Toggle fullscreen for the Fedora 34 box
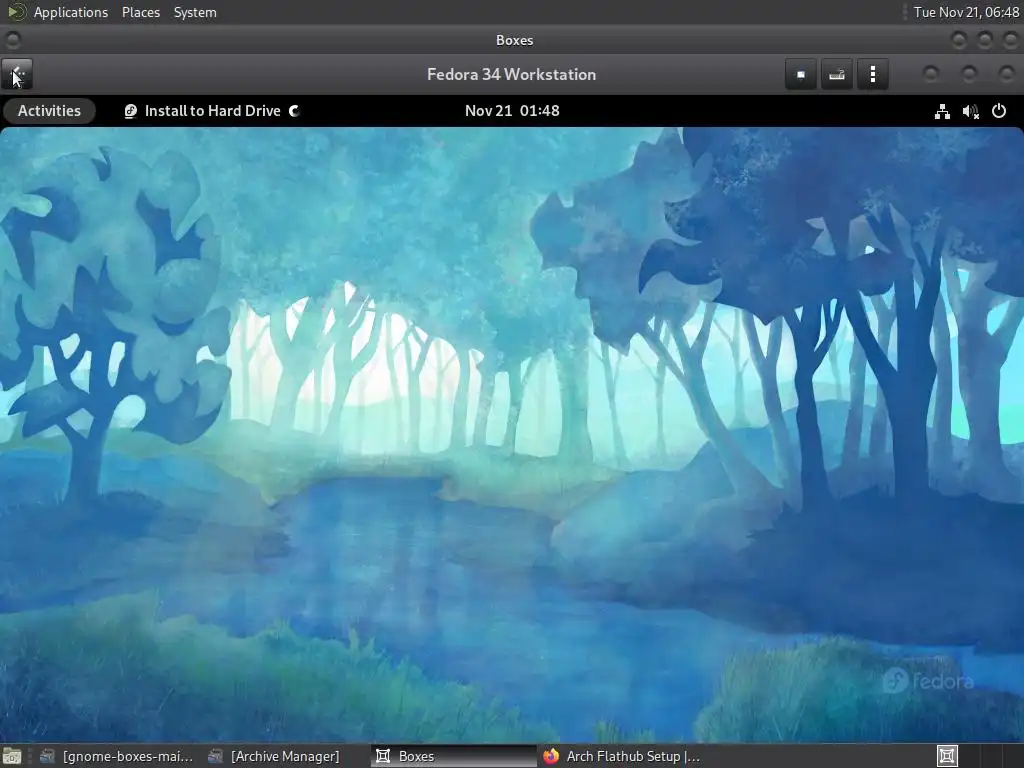This screenshot has width=1024, height=768. click(x=801, y=74)
